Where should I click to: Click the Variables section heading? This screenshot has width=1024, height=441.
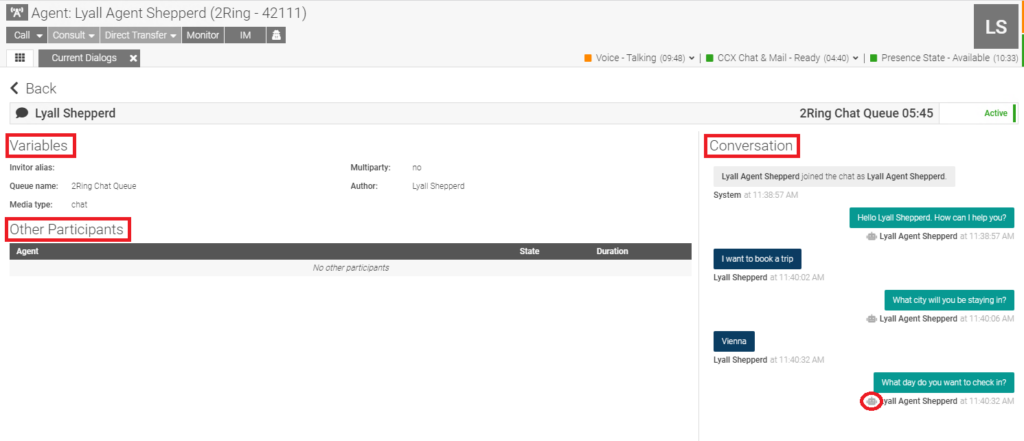point(39,146)
